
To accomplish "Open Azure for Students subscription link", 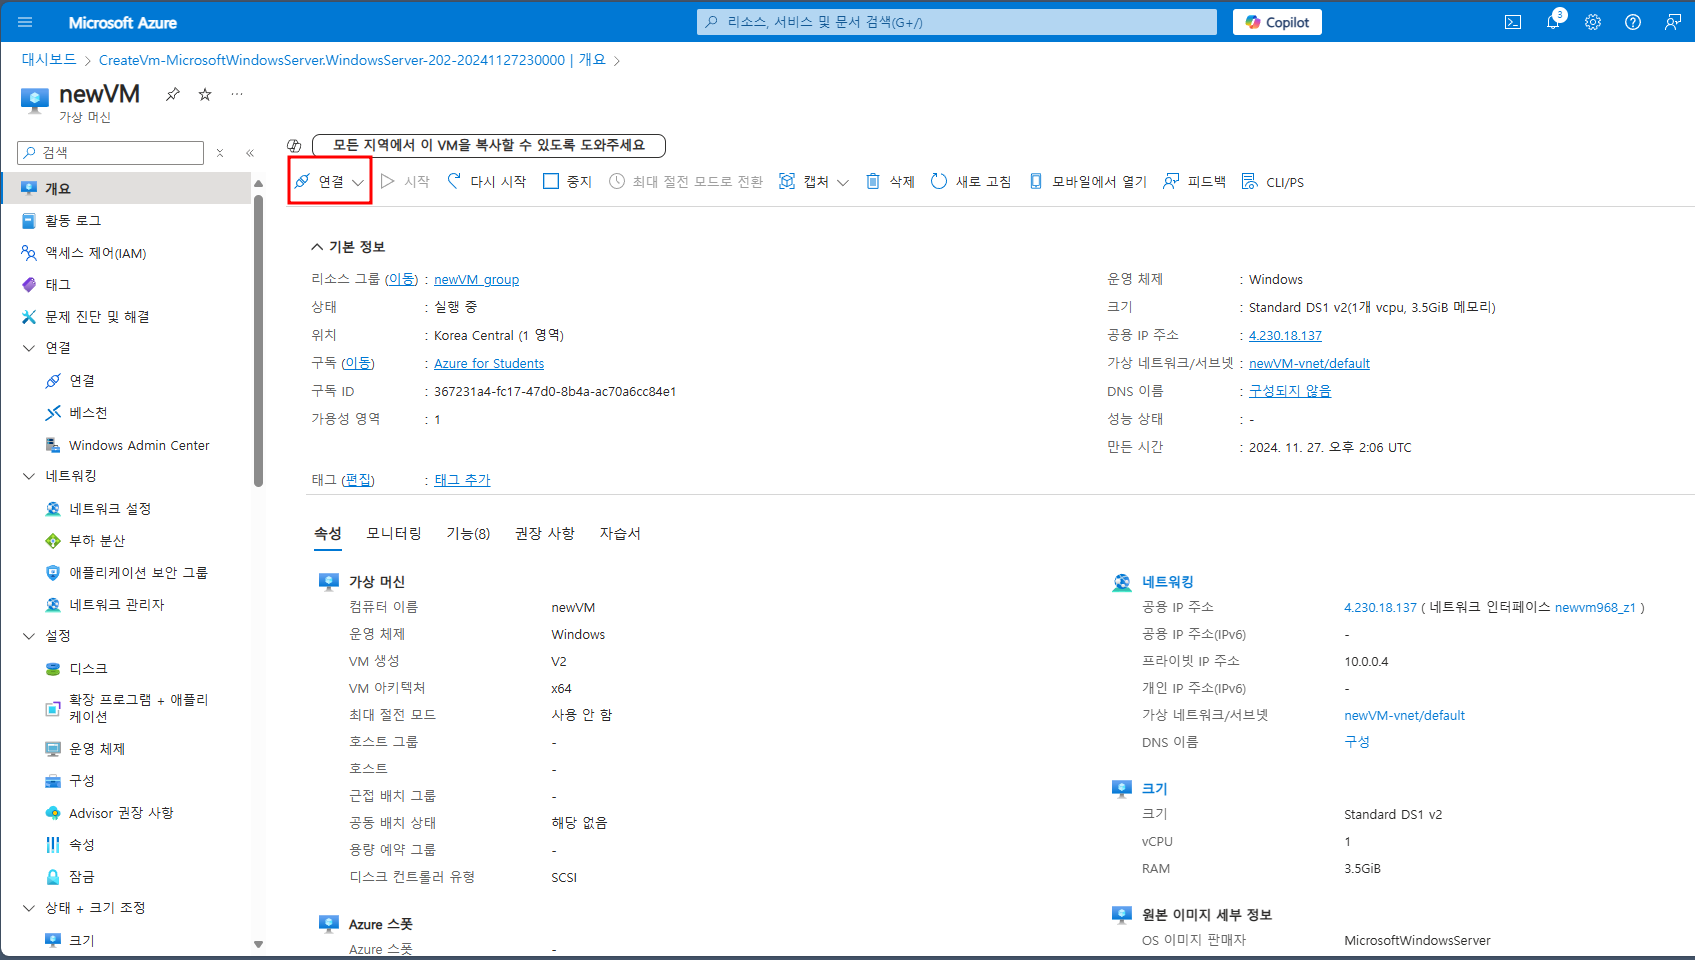I will 489,363.
